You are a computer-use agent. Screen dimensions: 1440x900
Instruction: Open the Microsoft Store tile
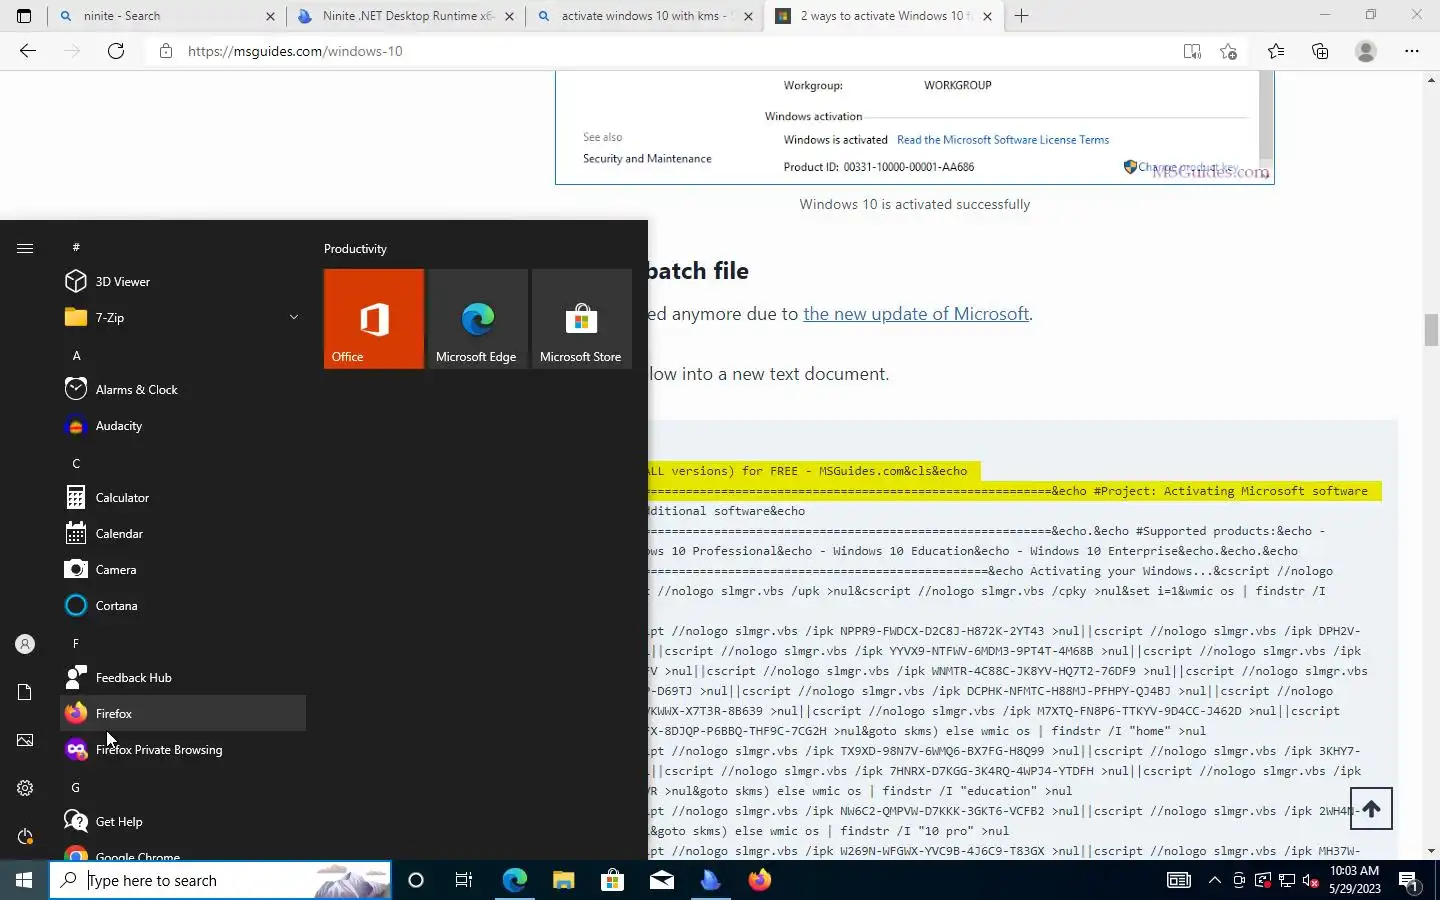pyautogui.click(x=582, y=319)
